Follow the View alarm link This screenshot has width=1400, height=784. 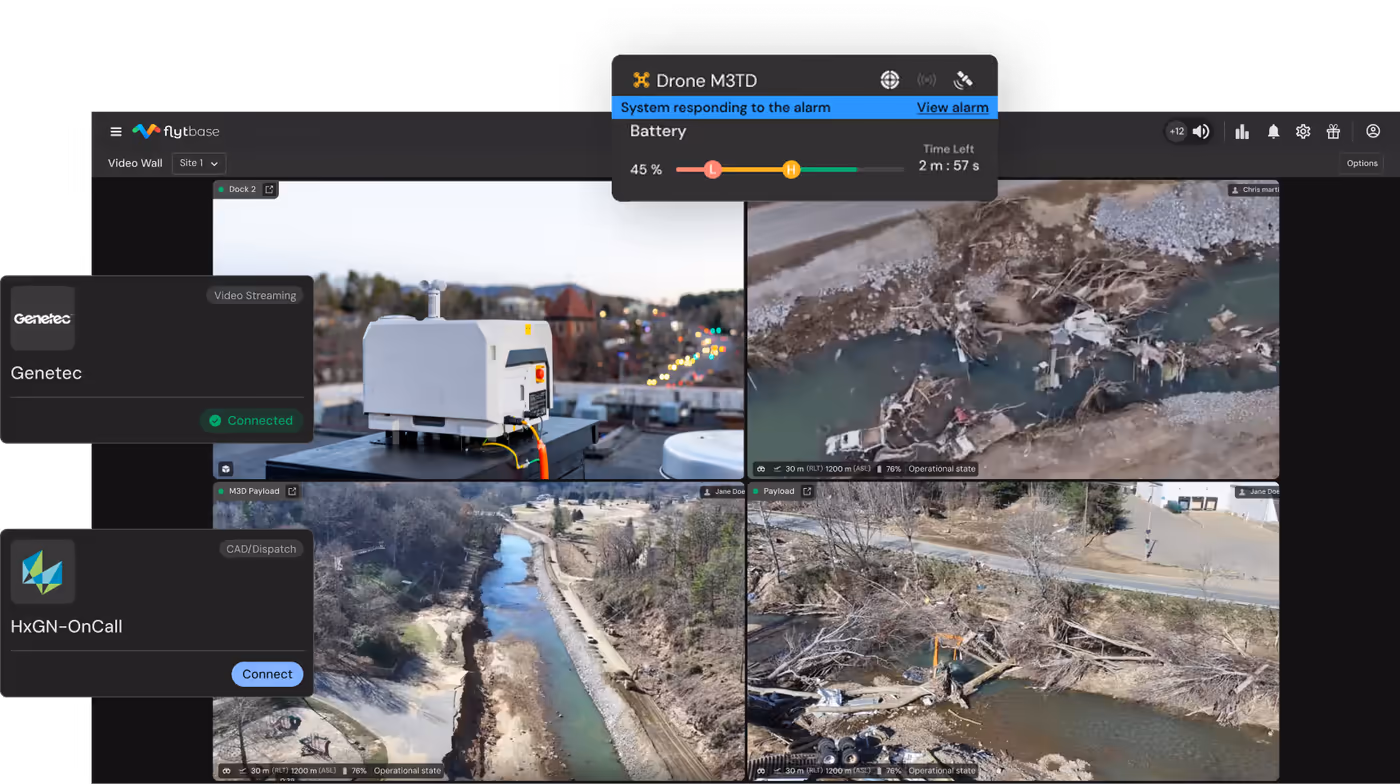[952, 107]
